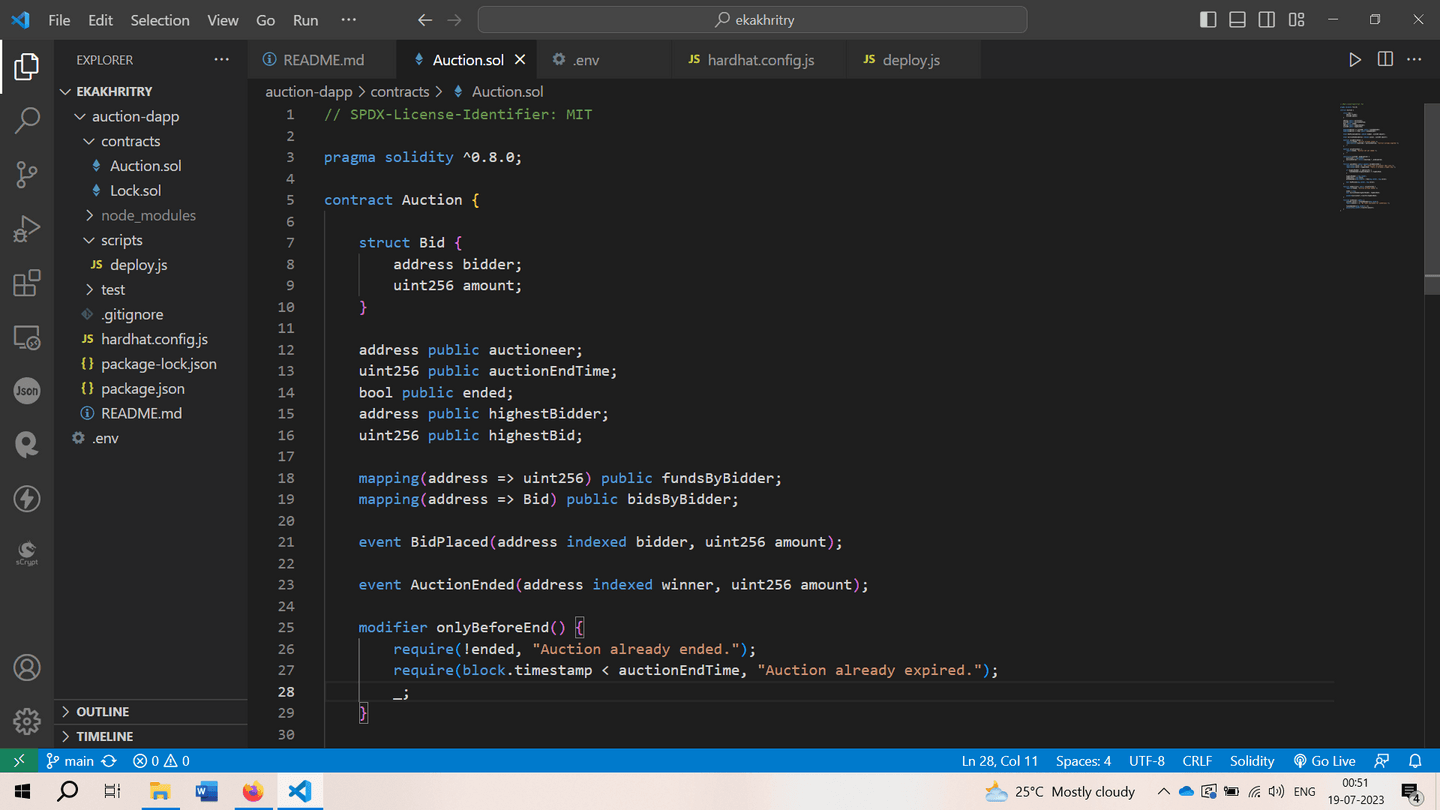Show hidden tray icons chevron
Screen dimensions: 1440x810
[x=1163, y=792]
